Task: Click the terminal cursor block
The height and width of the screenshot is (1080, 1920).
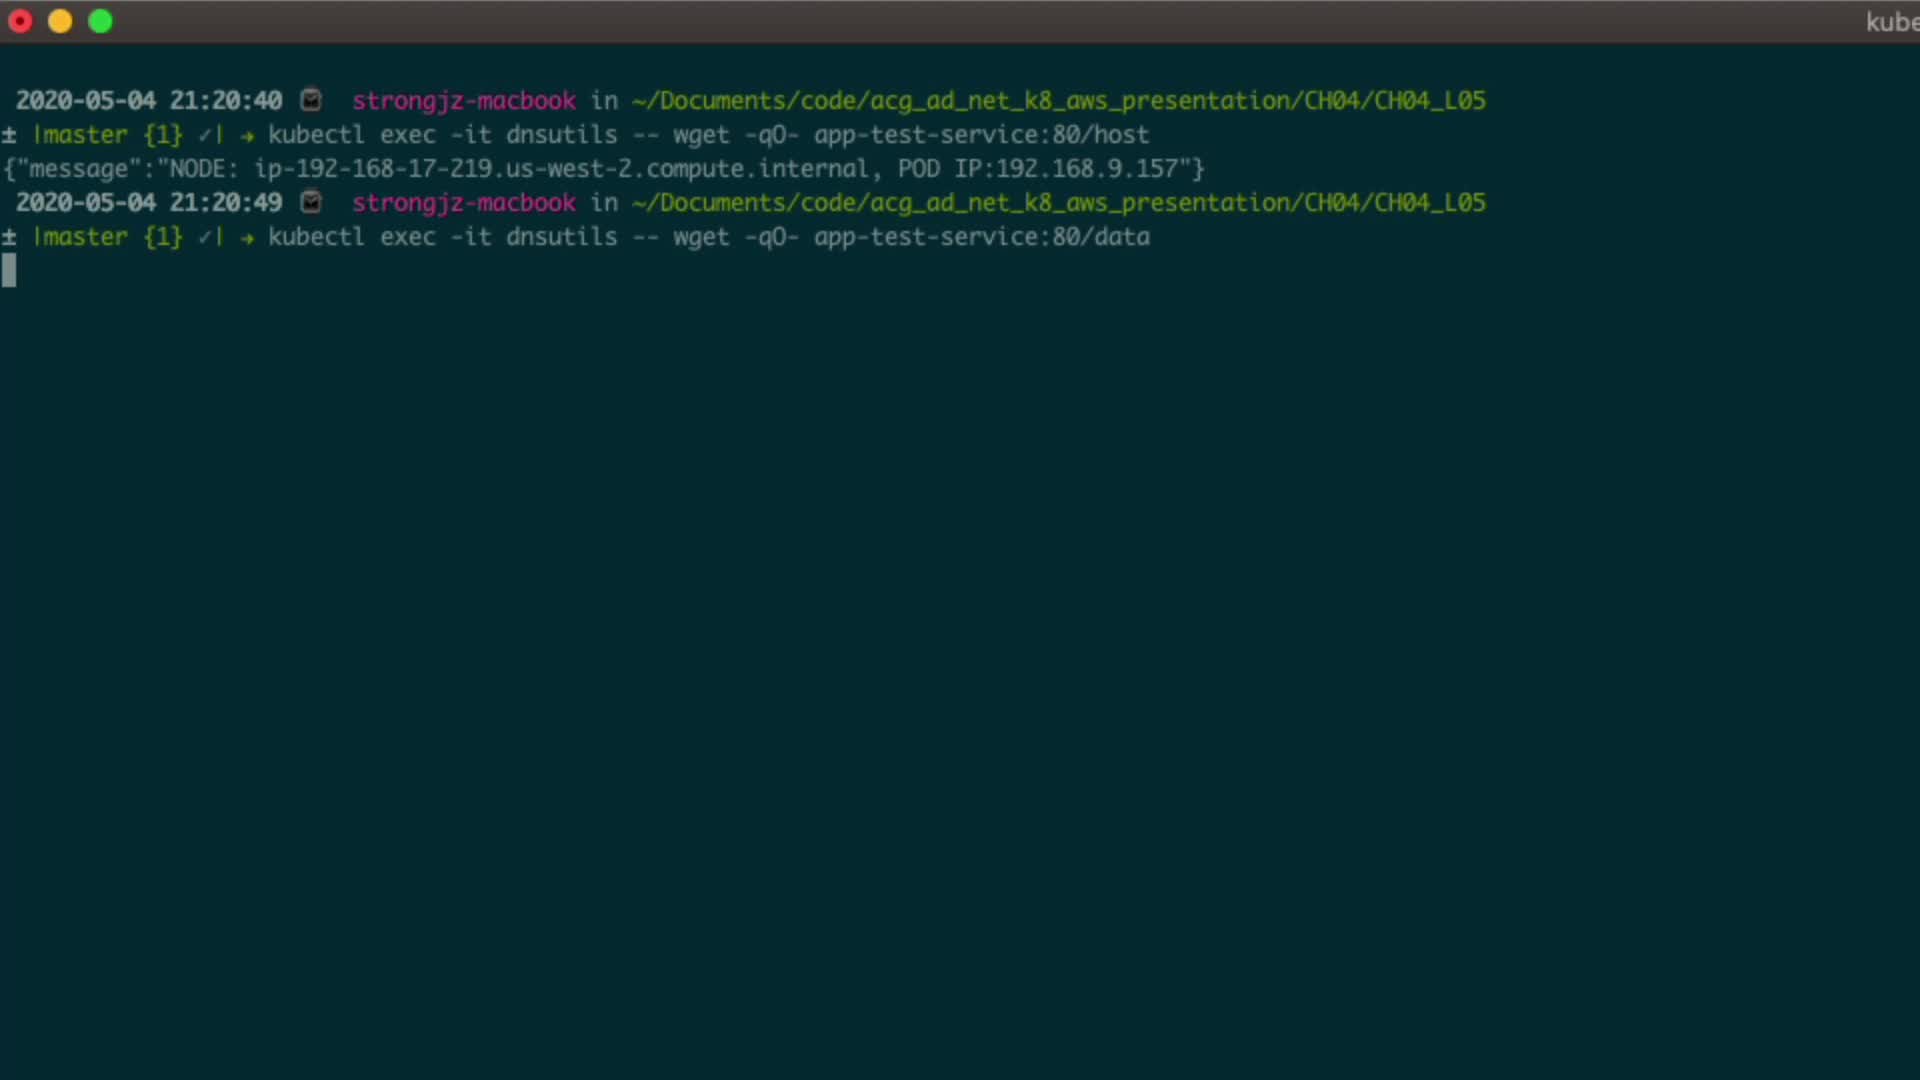Action: (x=9, y=270)
